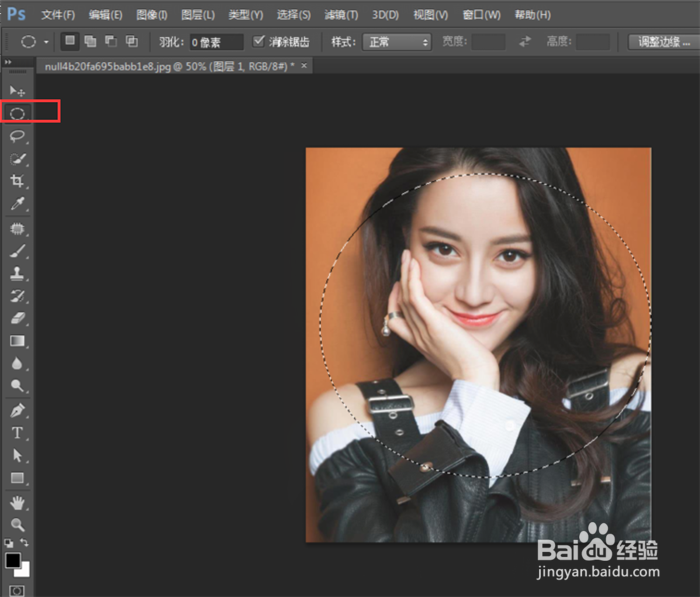Select the Quick Selection tool
The image size is (700, 597).
17,159
